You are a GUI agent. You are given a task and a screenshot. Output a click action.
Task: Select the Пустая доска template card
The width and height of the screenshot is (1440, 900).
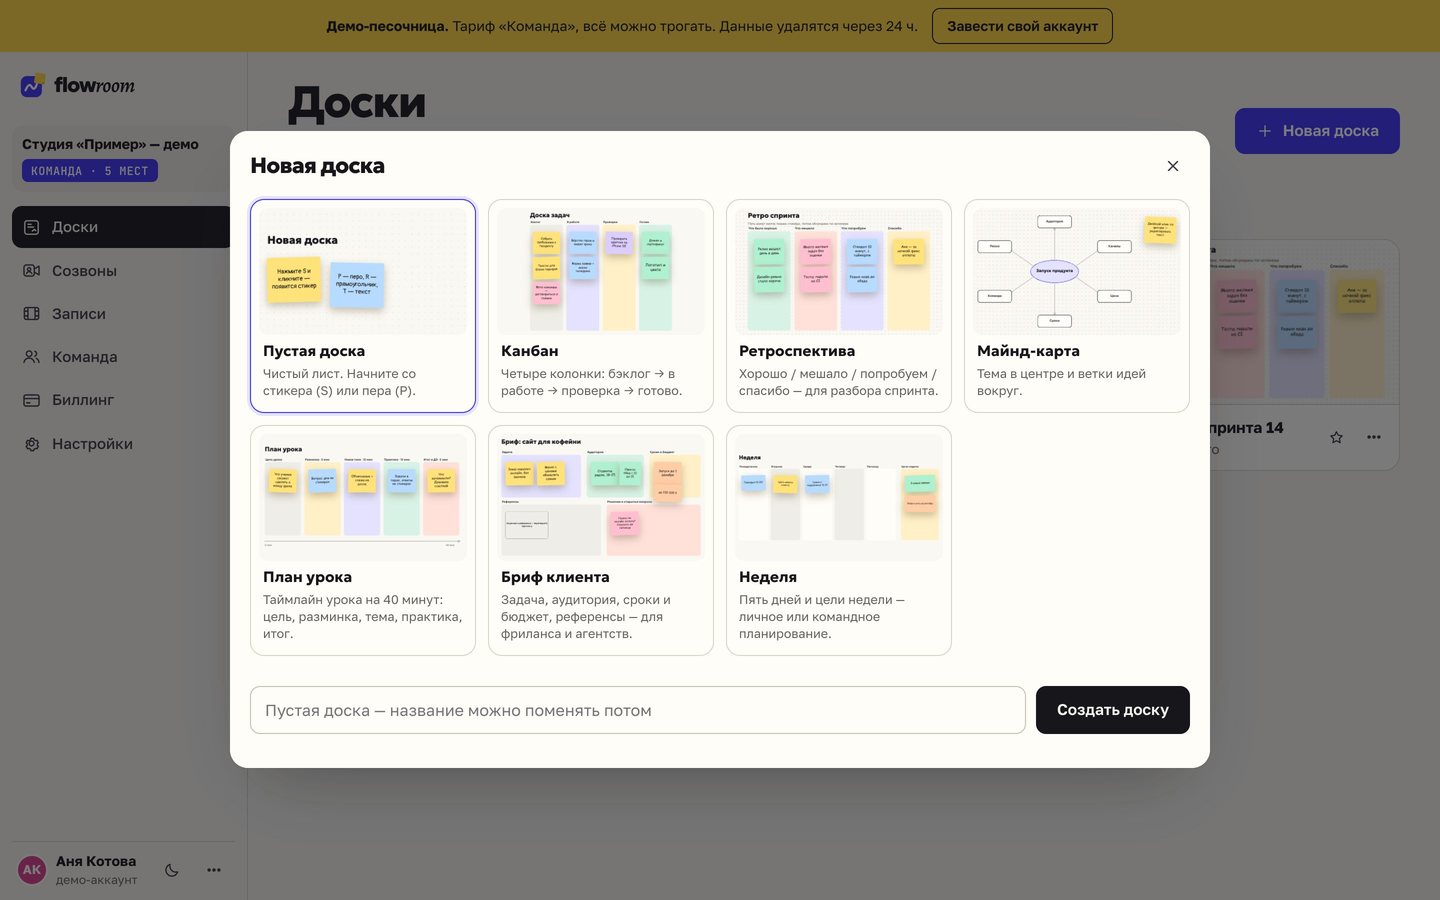click(363, 306)
